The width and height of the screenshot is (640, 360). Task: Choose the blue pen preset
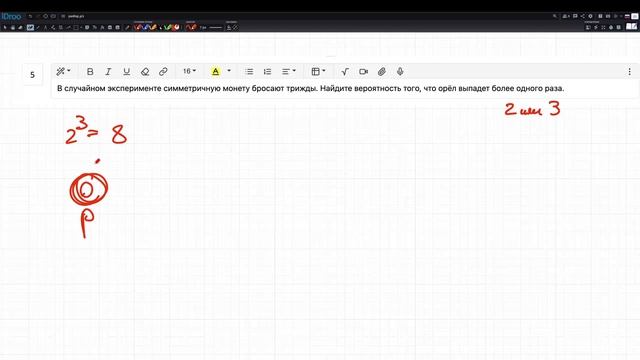pyautogui.click(x=146, y=27)
